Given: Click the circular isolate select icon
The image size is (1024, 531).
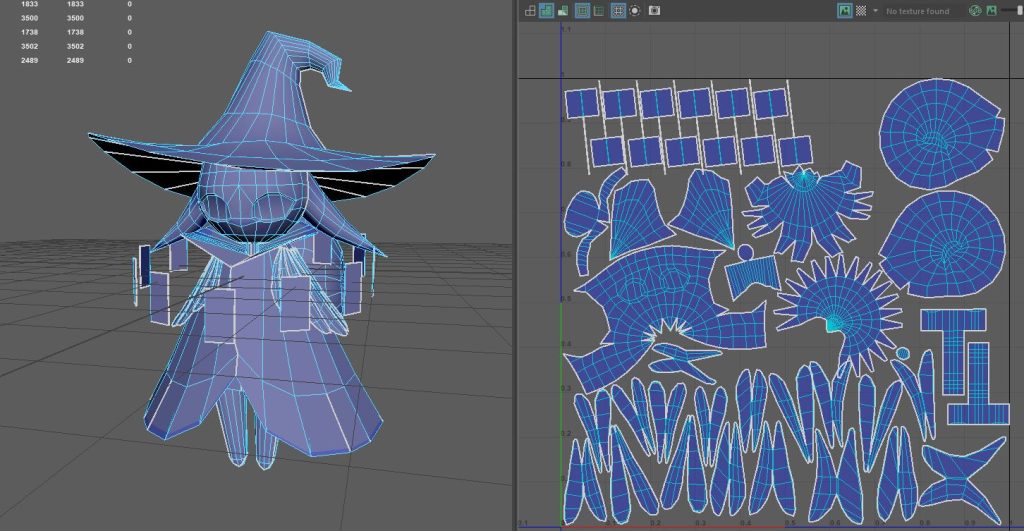Looking at the screenshot, I should (635, 10).
